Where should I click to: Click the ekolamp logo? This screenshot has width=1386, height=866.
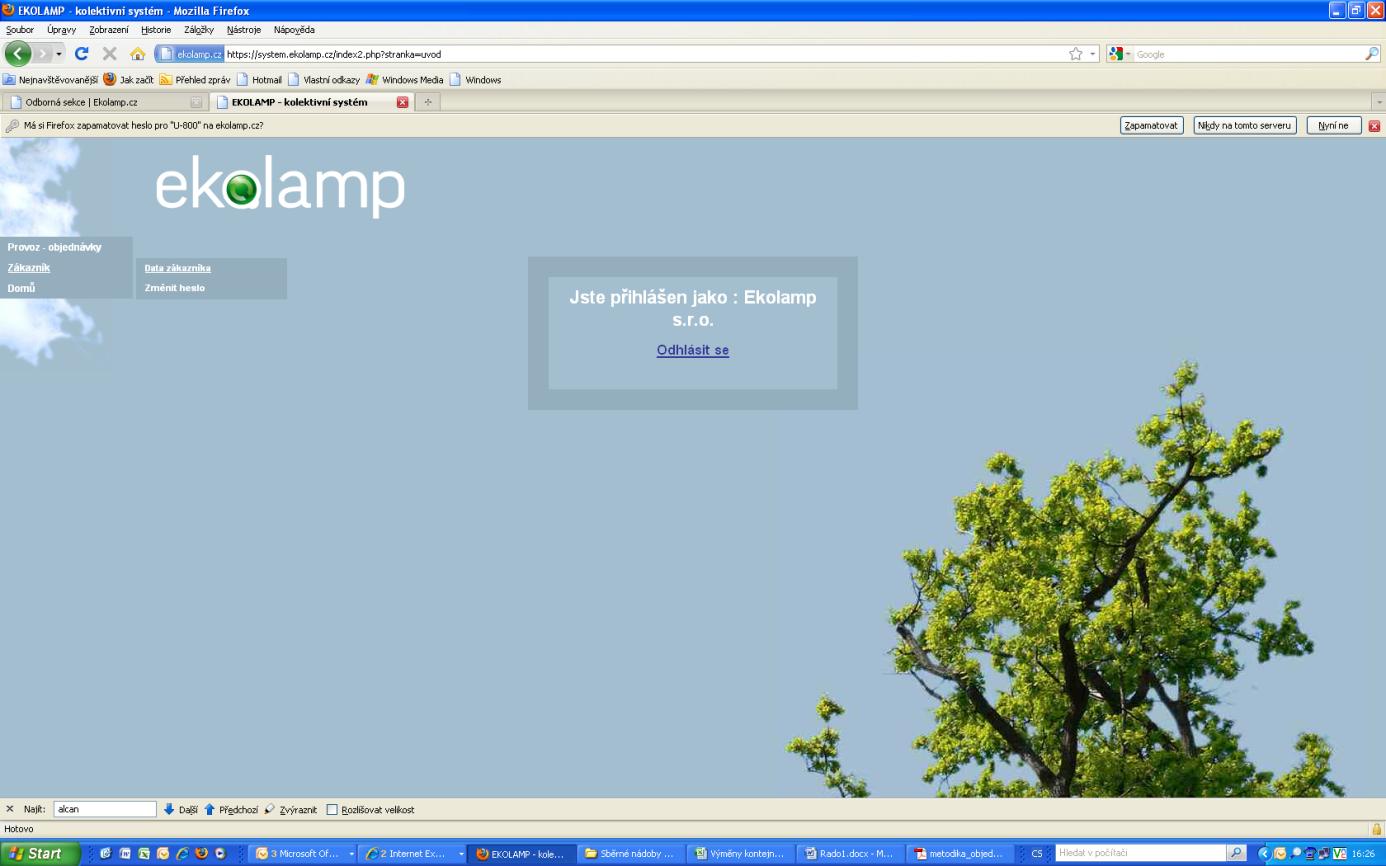tap(280, 187)
